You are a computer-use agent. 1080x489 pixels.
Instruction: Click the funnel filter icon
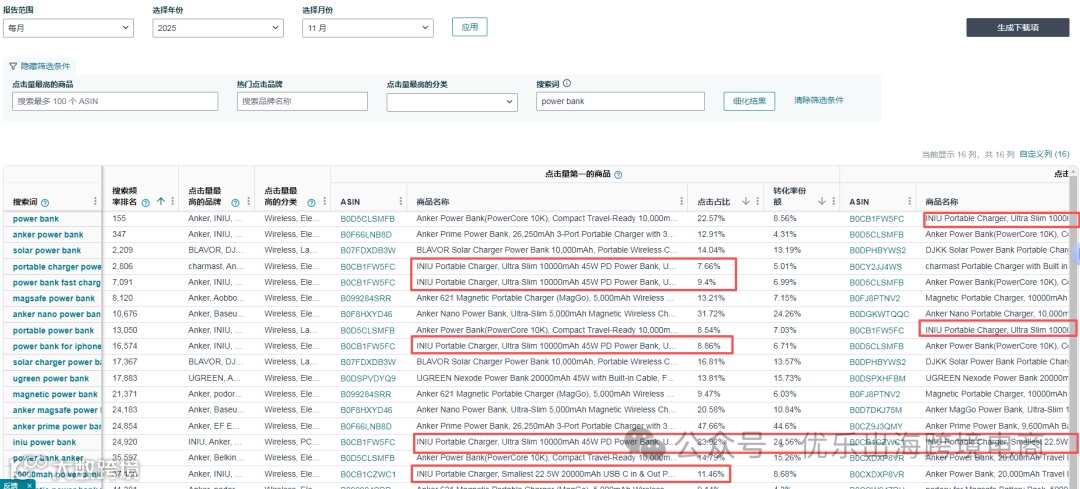(x=12, y=67)
